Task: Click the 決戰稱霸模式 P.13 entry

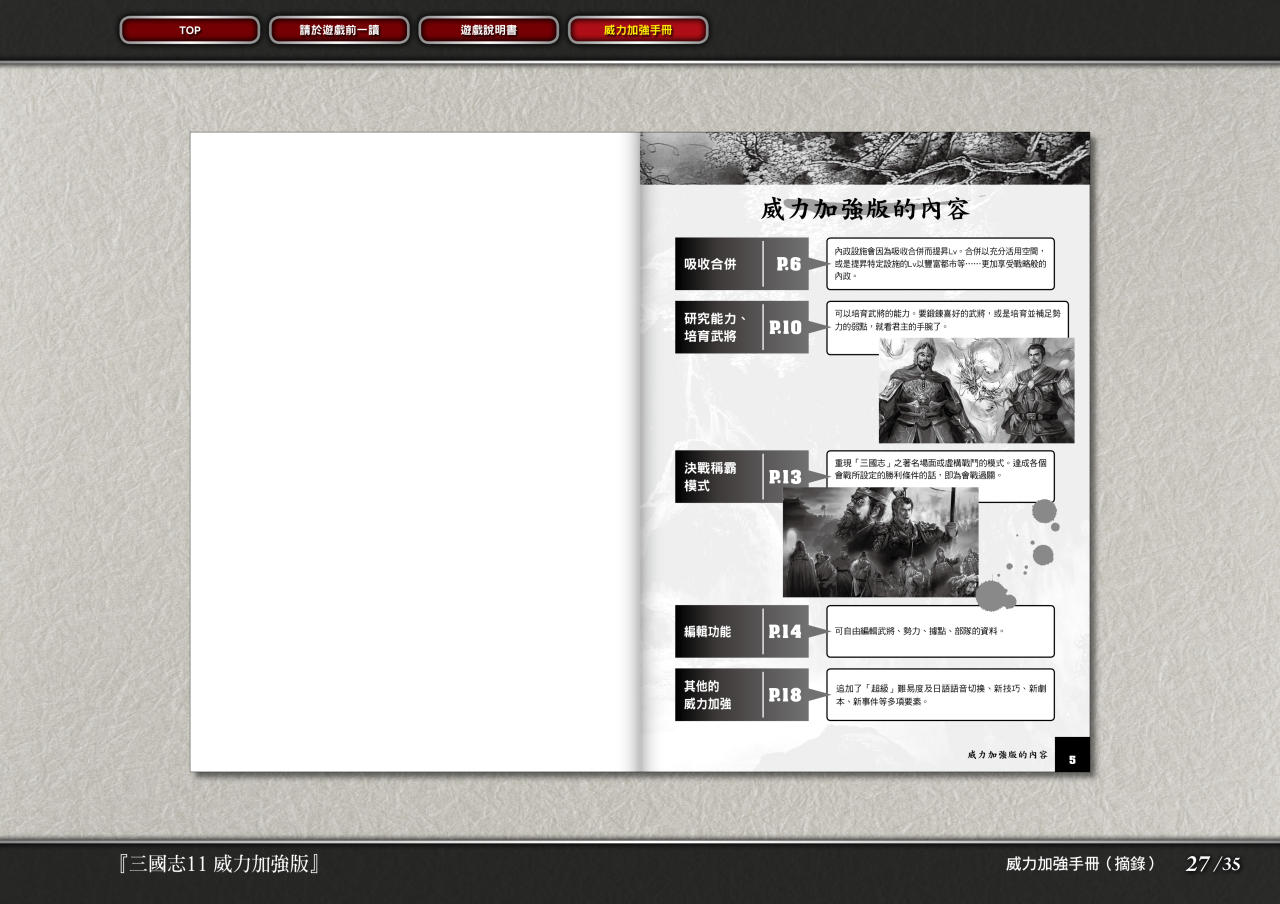Action: tap(742, 477)
